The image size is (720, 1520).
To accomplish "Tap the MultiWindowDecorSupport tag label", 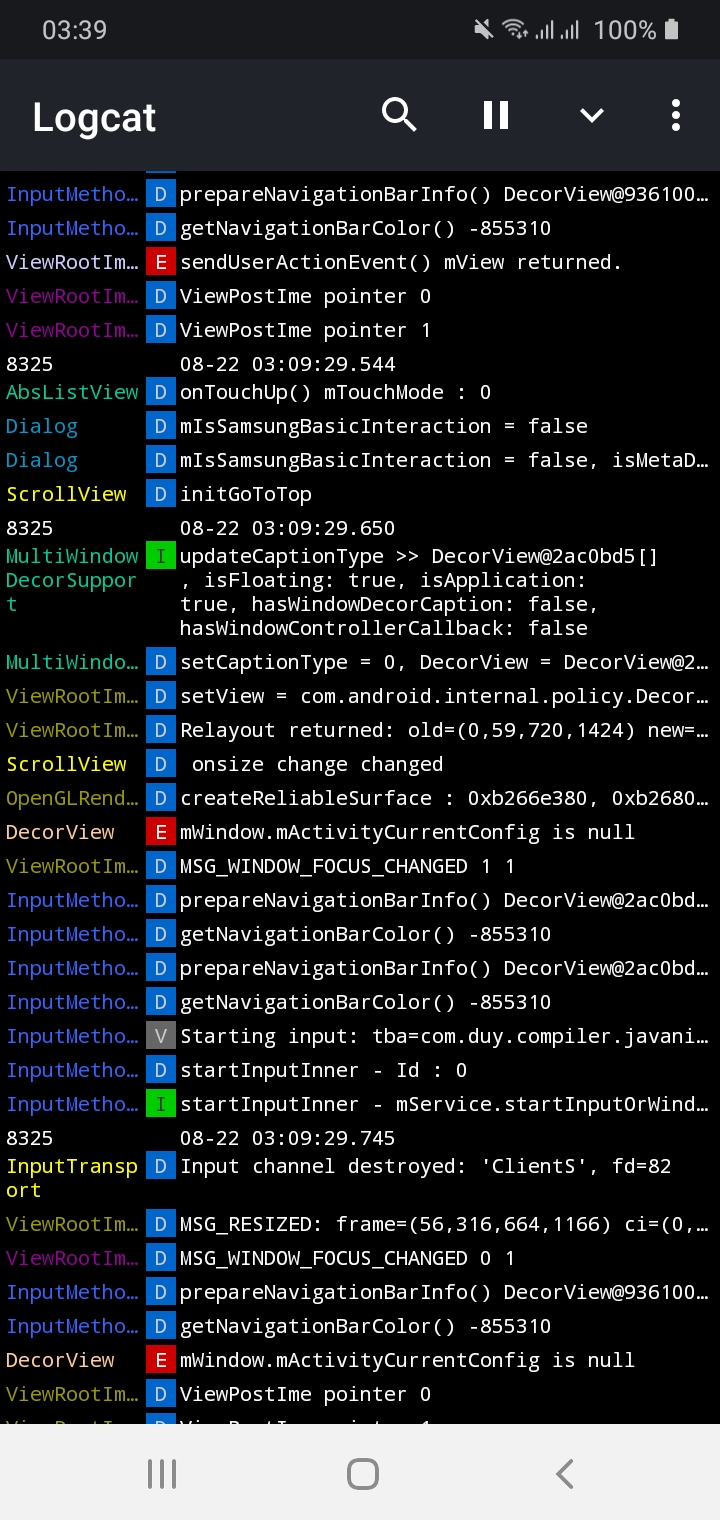I will tap(70, 580).
